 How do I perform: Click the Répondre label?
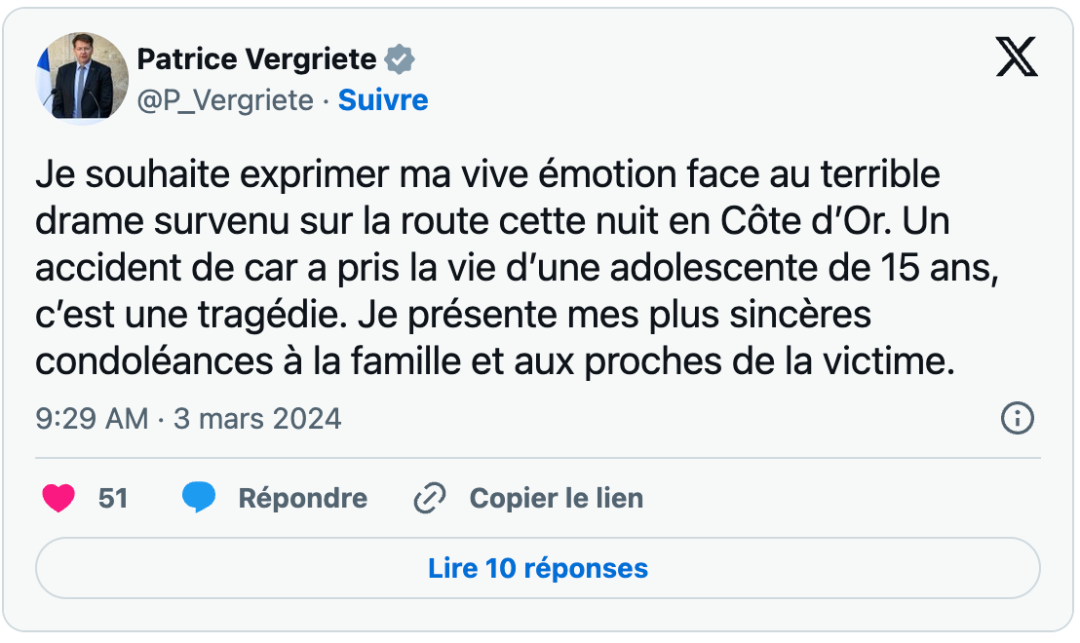(302, 498)
